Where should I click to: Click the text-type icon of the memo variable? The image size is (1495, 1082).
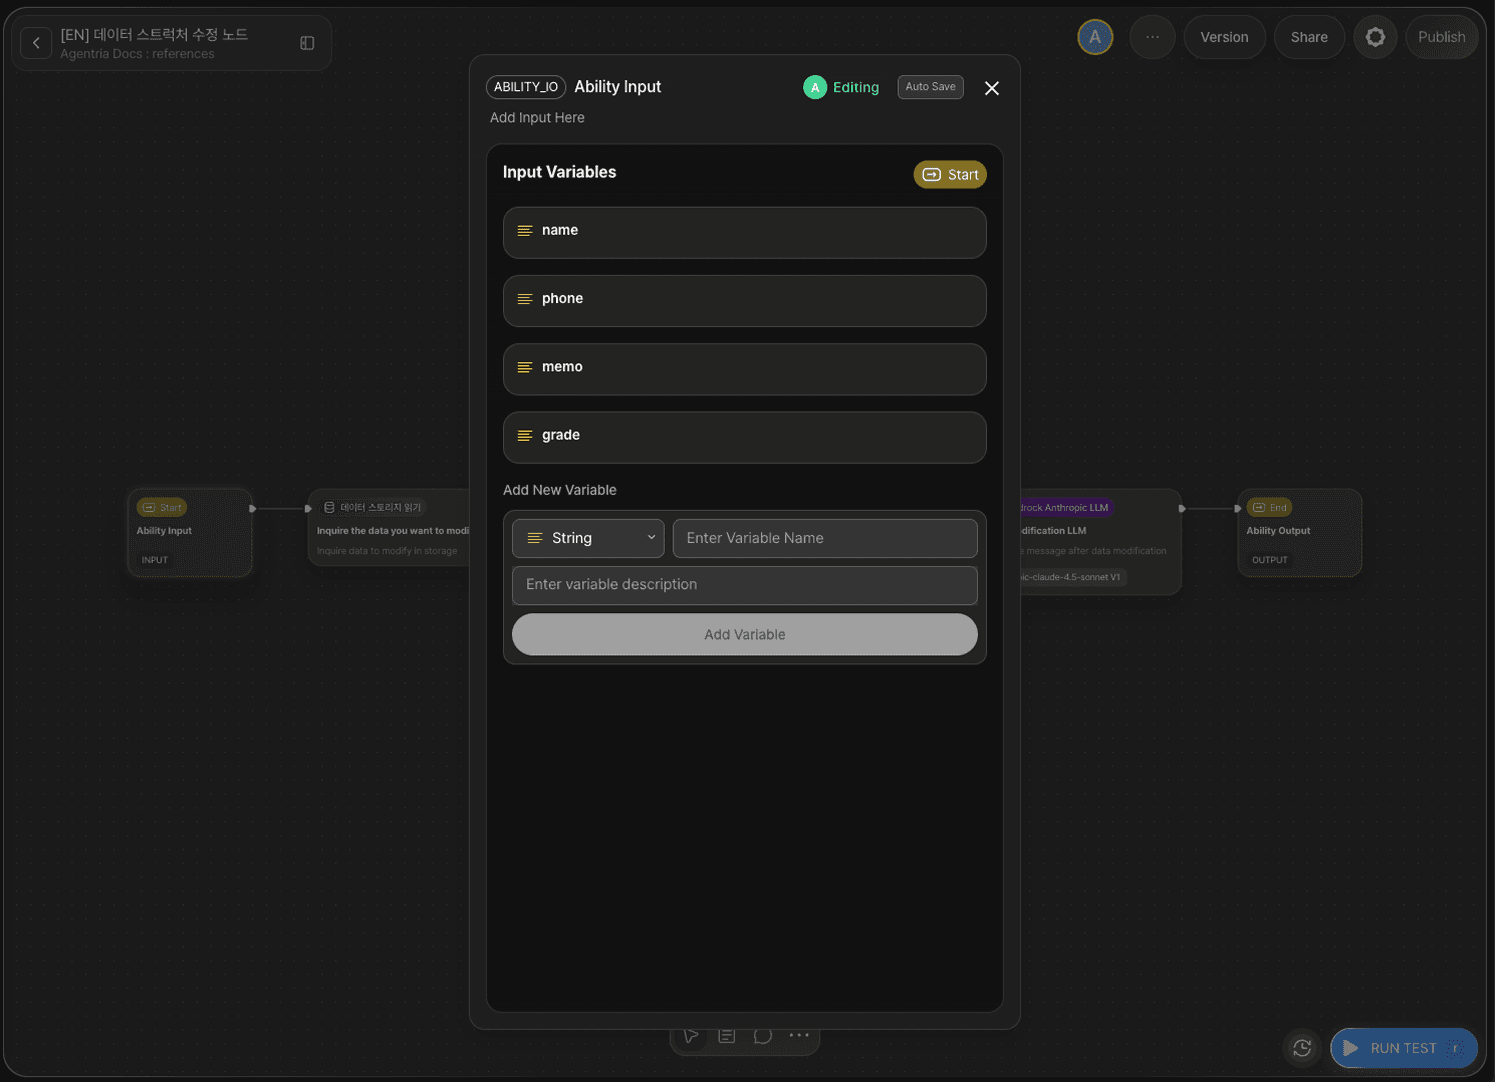pos(524,367)
